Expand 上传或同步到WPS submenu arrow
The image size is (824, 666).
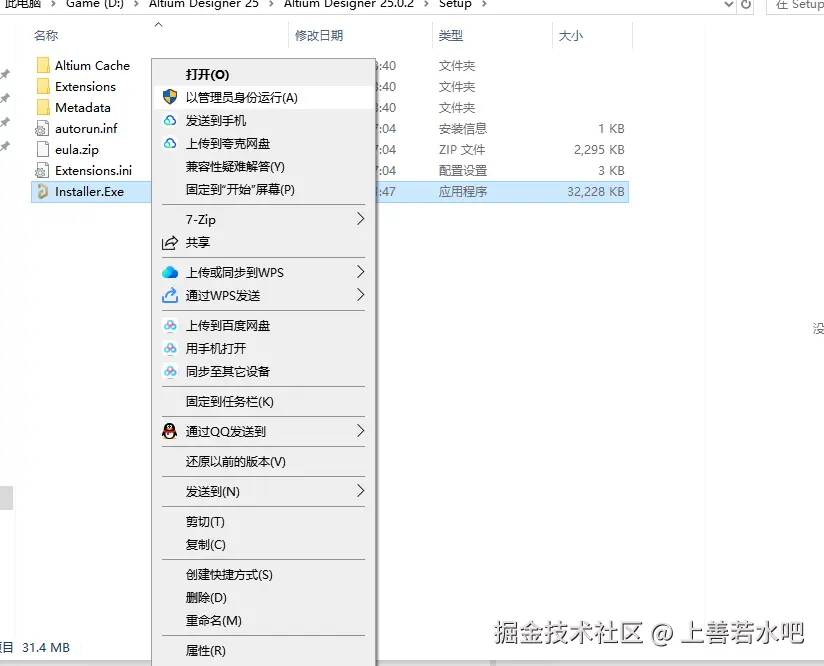[360, 272]
